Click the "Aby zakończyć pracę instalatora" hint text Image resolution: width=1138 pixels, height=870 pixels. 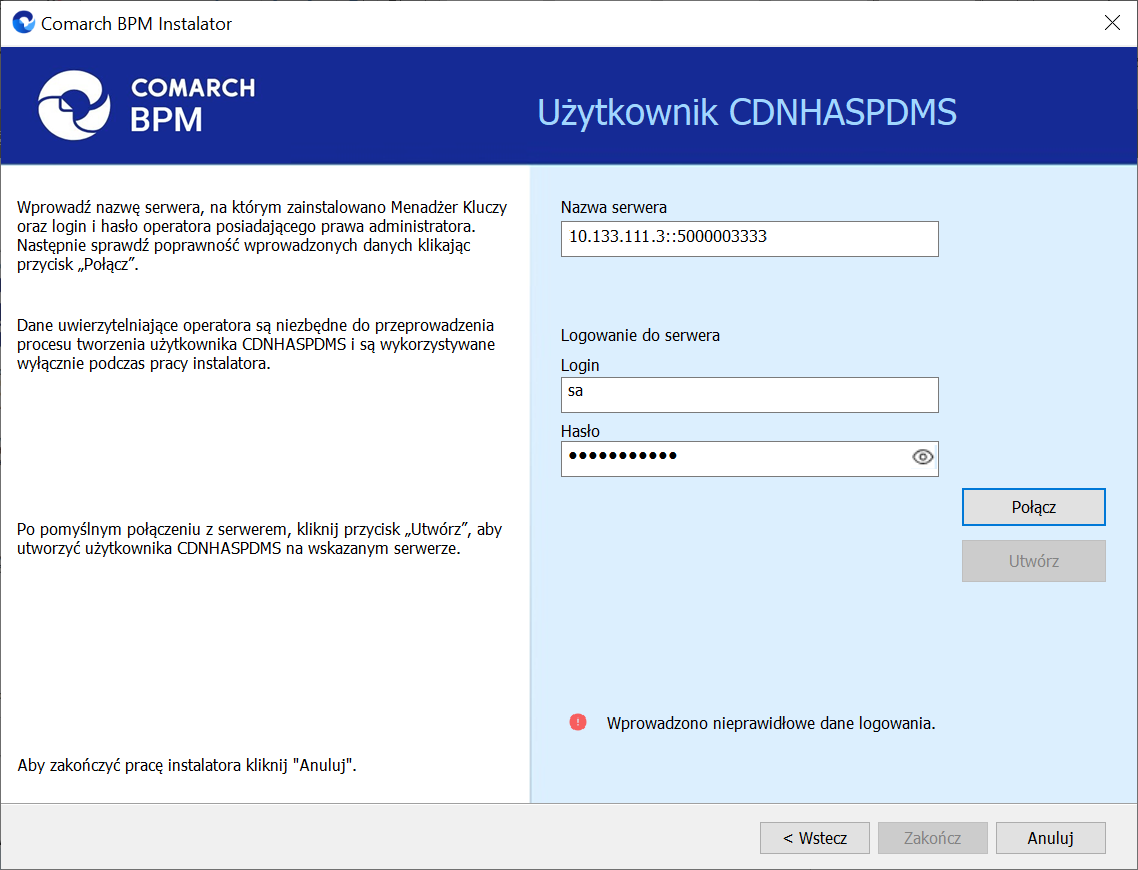[x=187, y=765]
